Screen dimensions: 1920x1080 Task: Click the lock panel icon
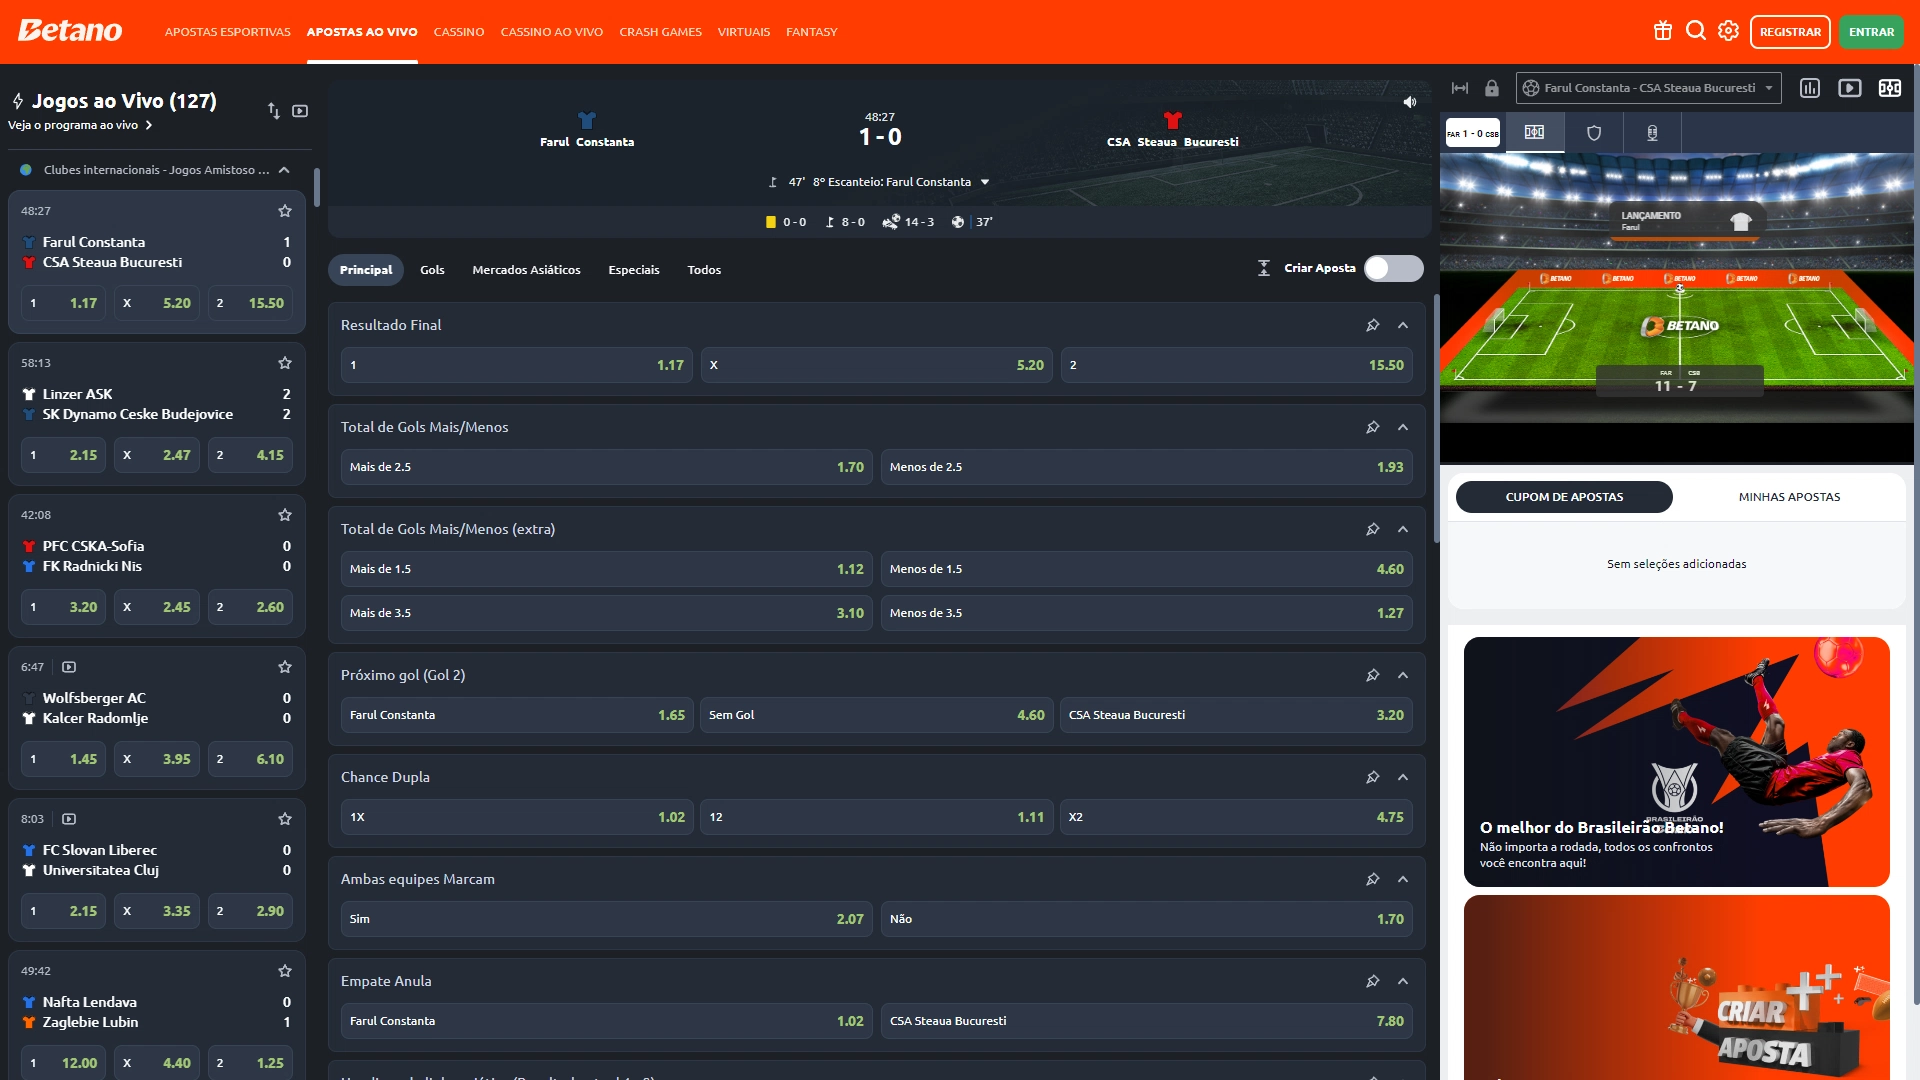[1492, 88]
